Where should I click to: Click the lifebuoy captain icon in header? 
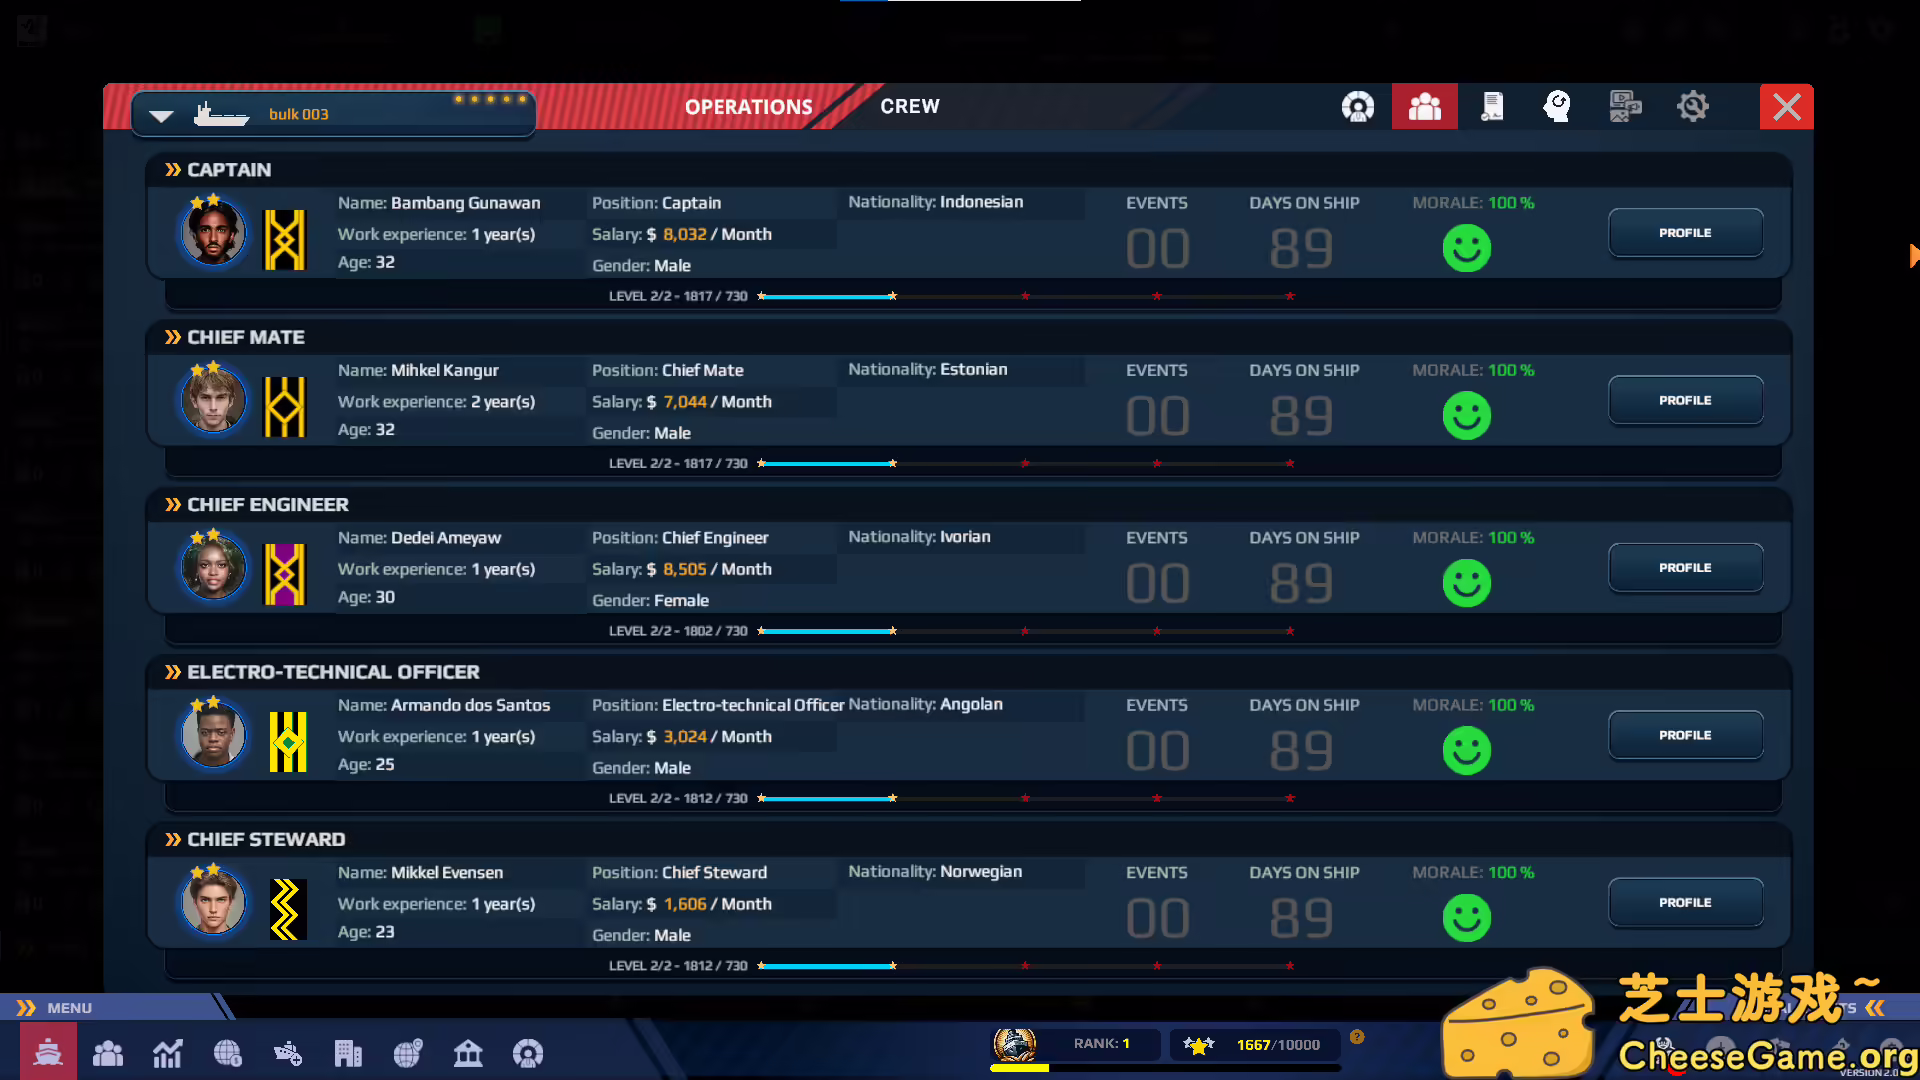click(1357, 106)
